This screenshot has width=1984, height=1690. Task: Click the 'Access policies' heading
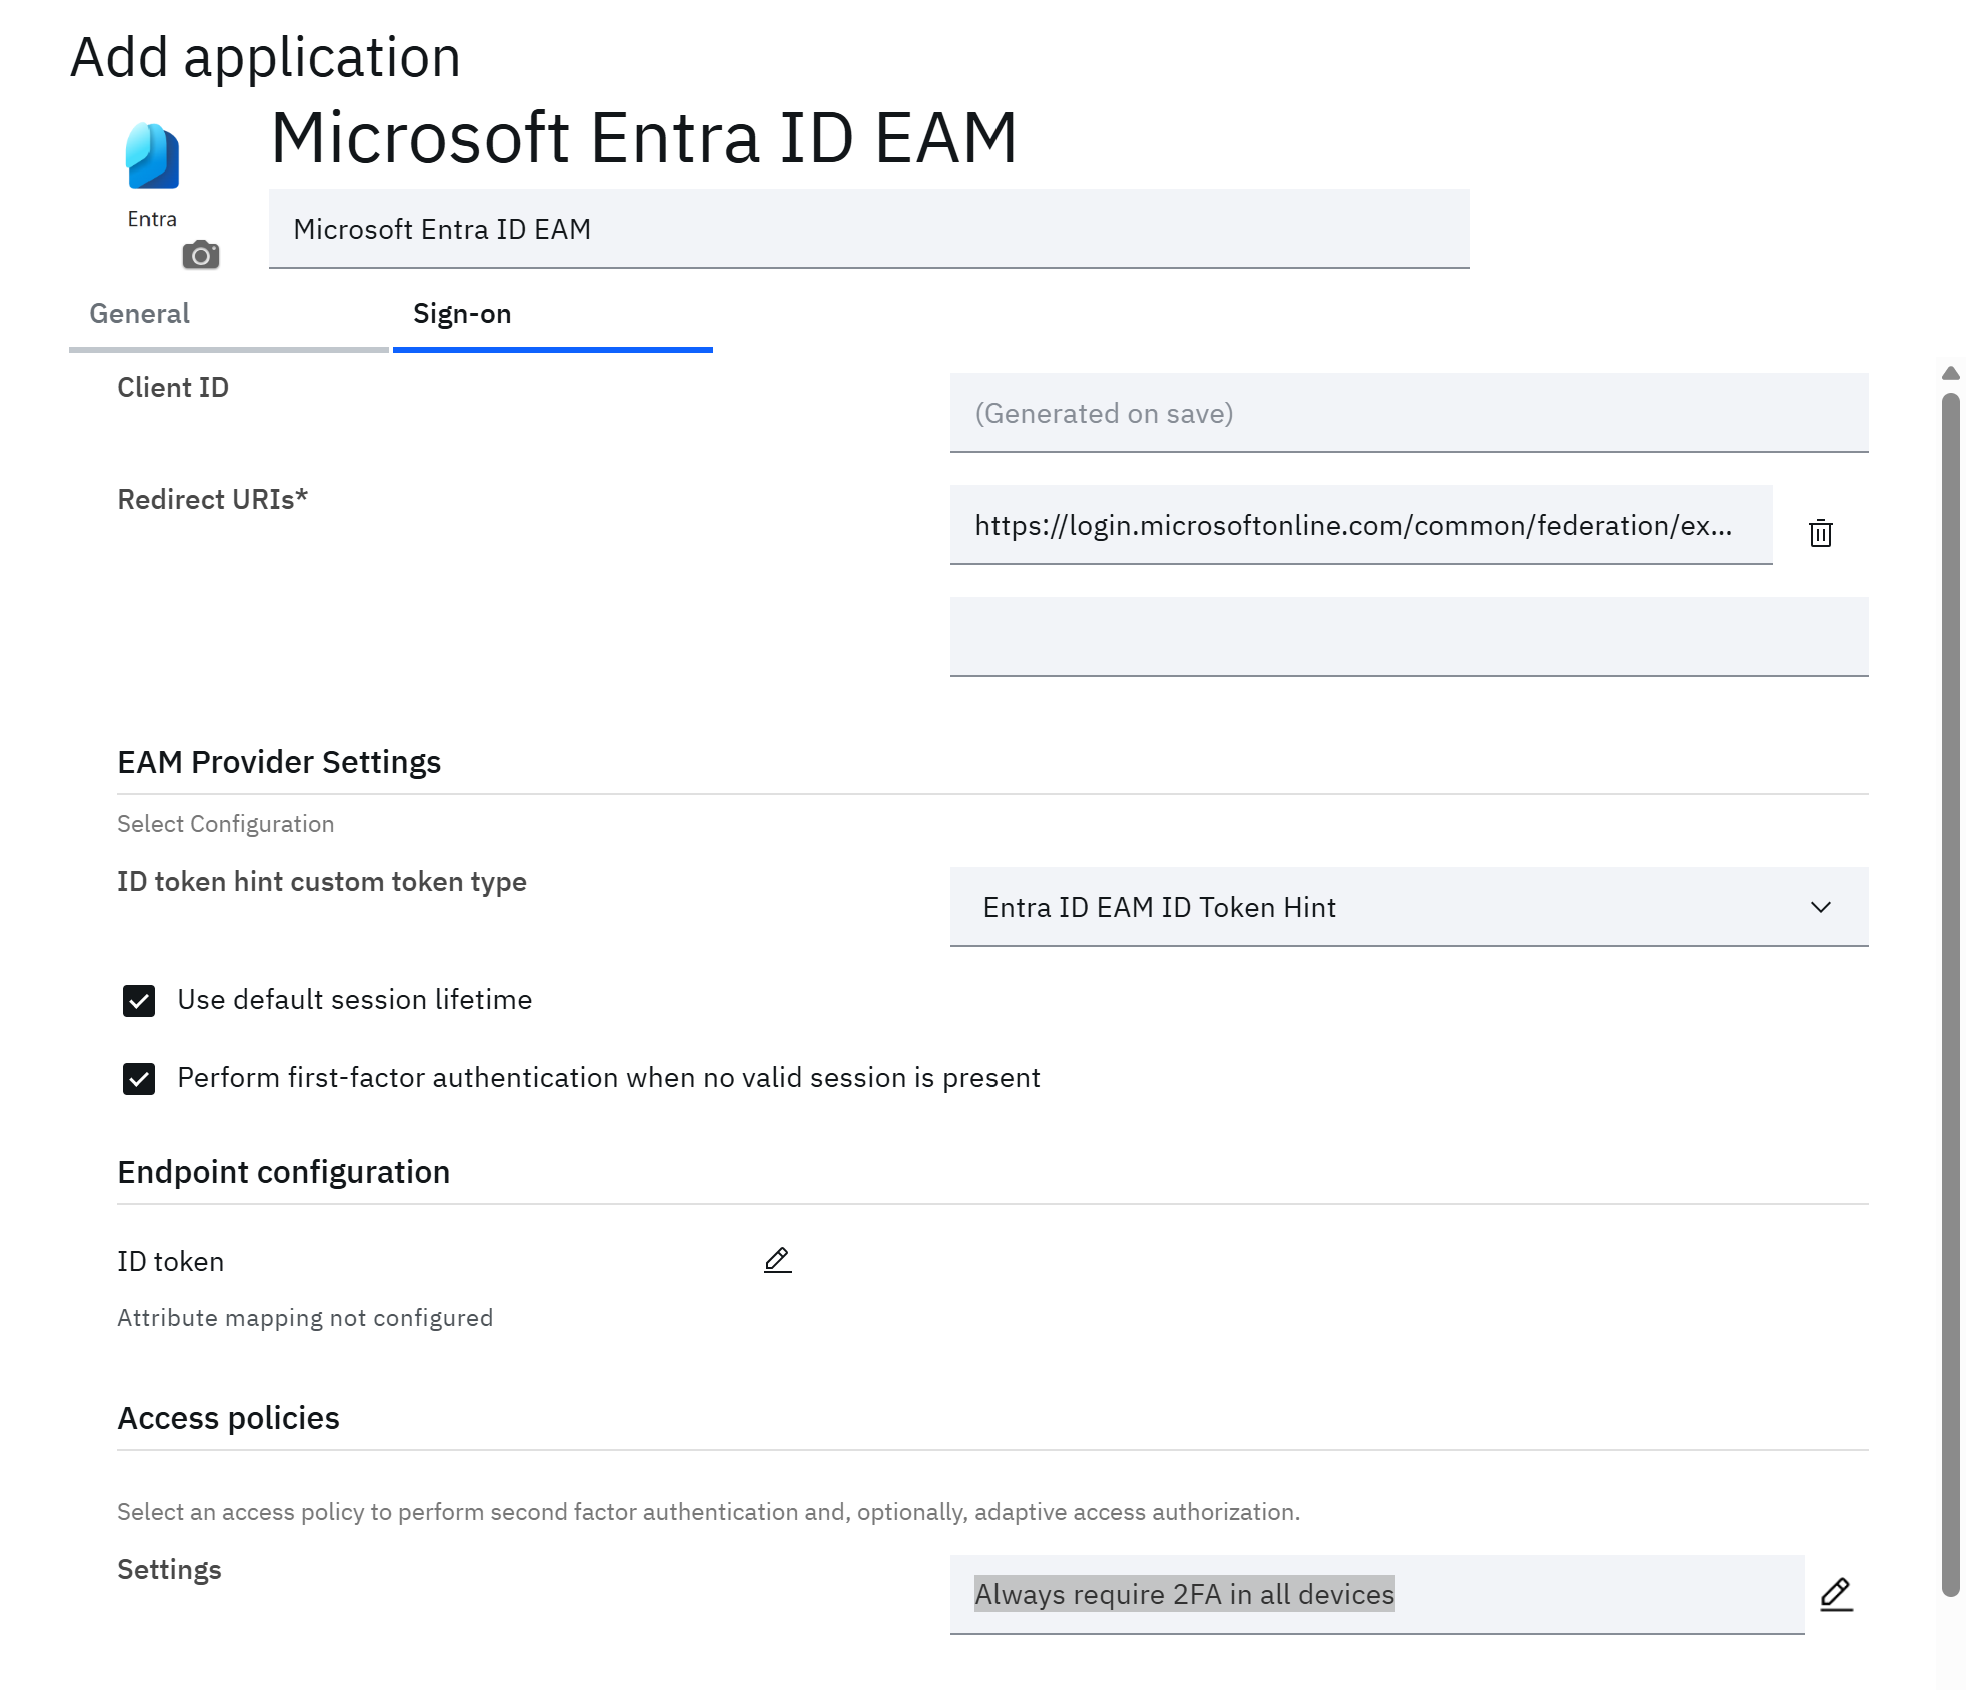coord(228,1418)
